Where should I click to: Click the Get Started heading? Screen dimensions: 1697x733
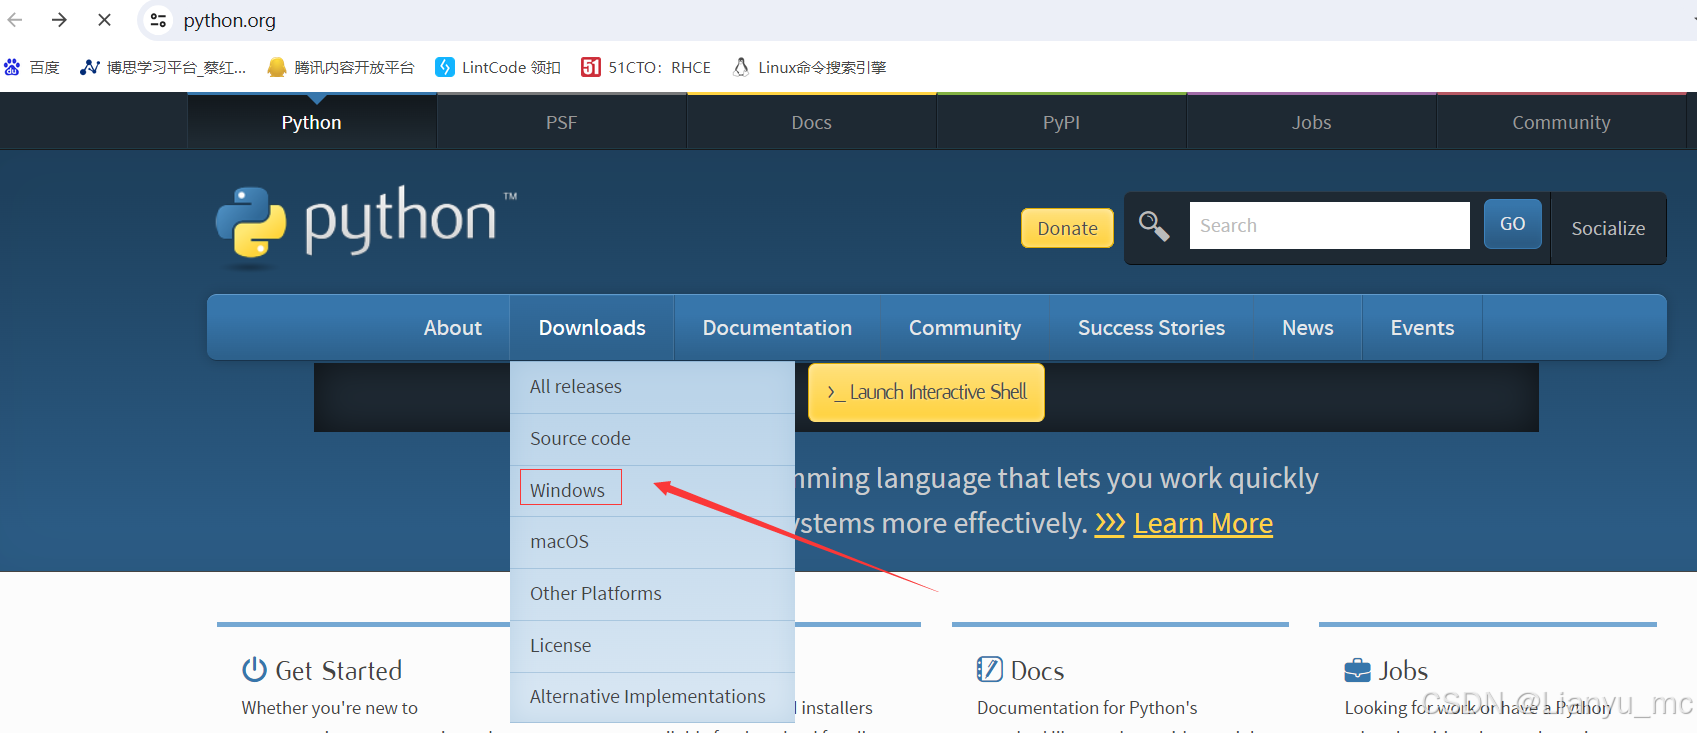(x=338, y=670)
